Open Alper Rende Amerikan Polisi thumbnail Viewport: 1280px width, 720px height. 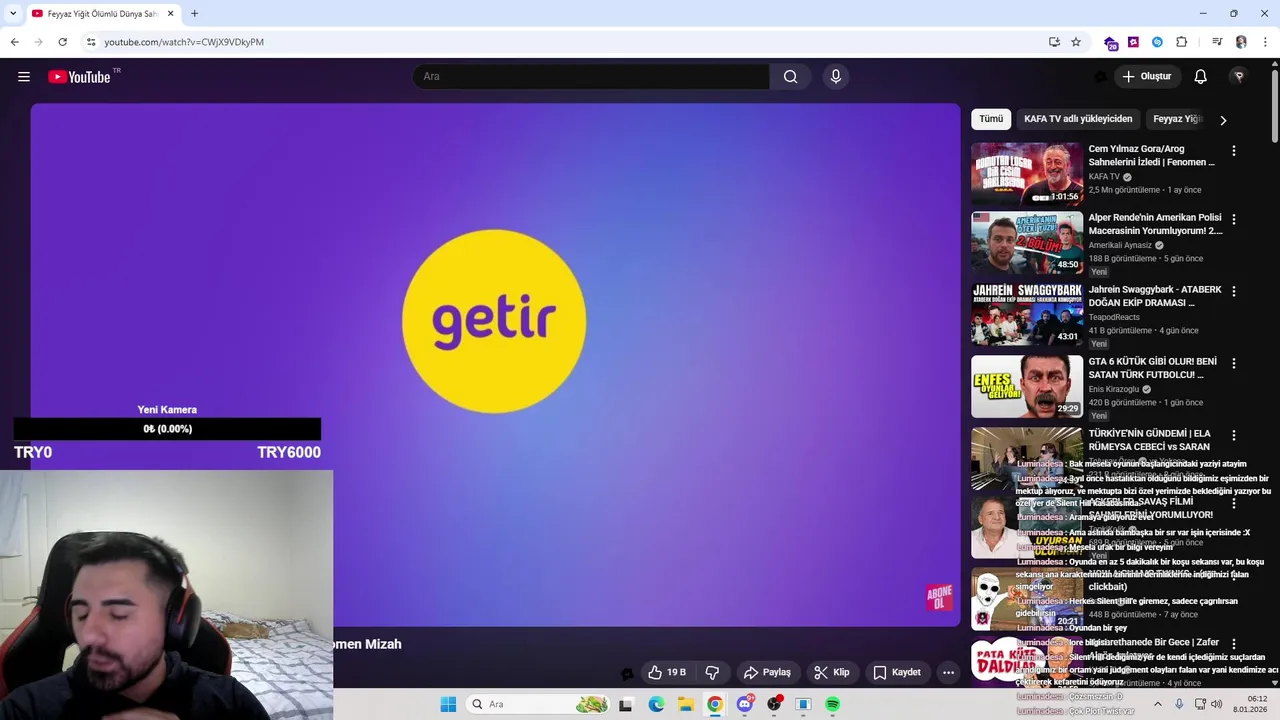1027,242
